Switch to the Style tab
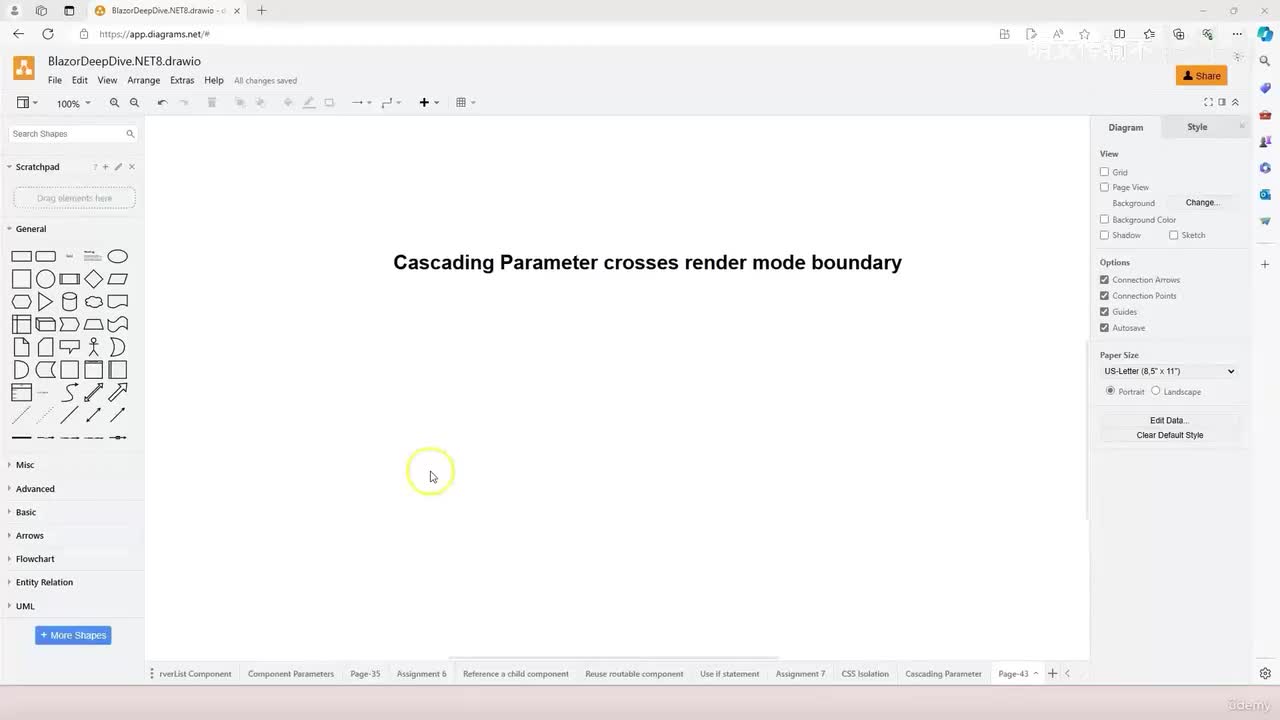This screenshot has height=720, width=1280. click(1197, 127)
